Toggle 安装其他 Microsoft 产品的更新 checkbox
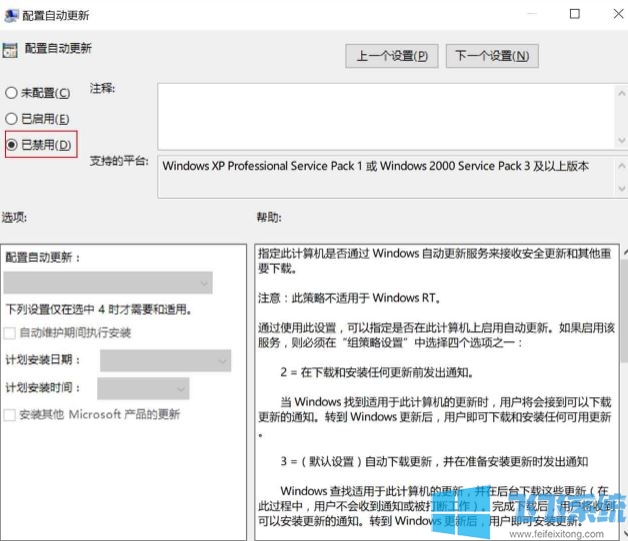 click(x=11, y=414)
